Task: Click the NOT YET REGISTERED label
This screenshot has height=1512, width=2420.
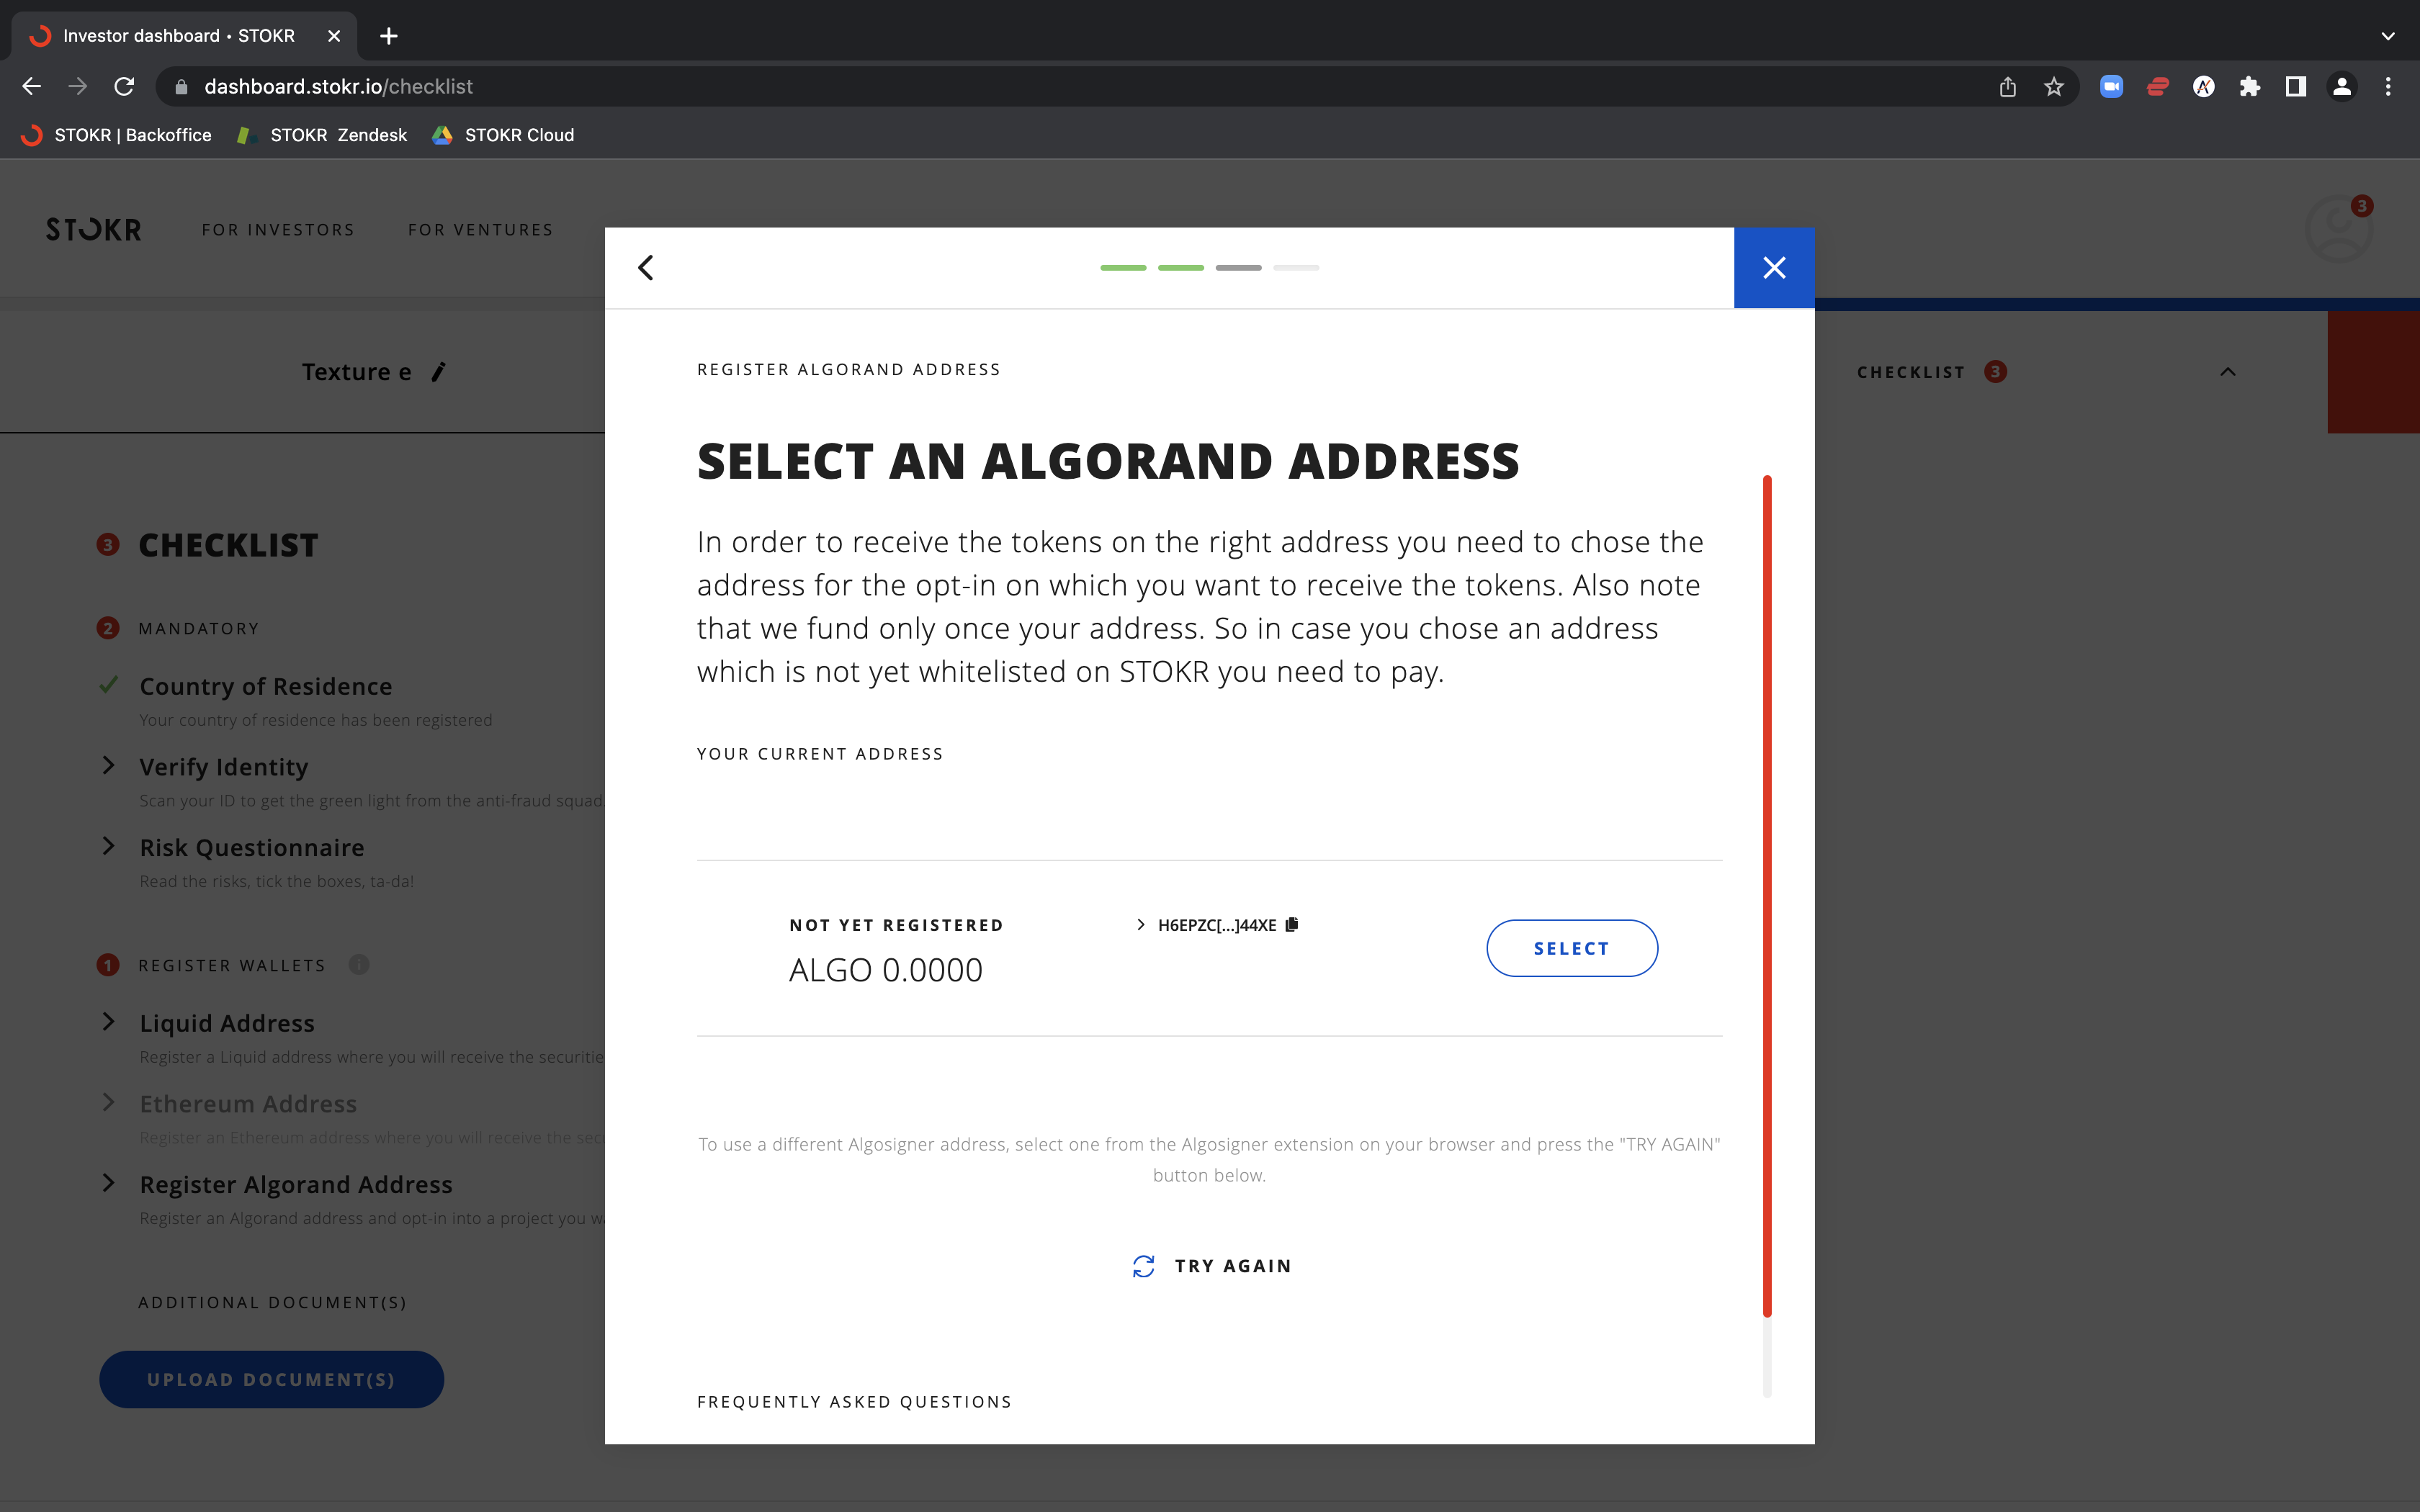Action: (x=896, y=925)
